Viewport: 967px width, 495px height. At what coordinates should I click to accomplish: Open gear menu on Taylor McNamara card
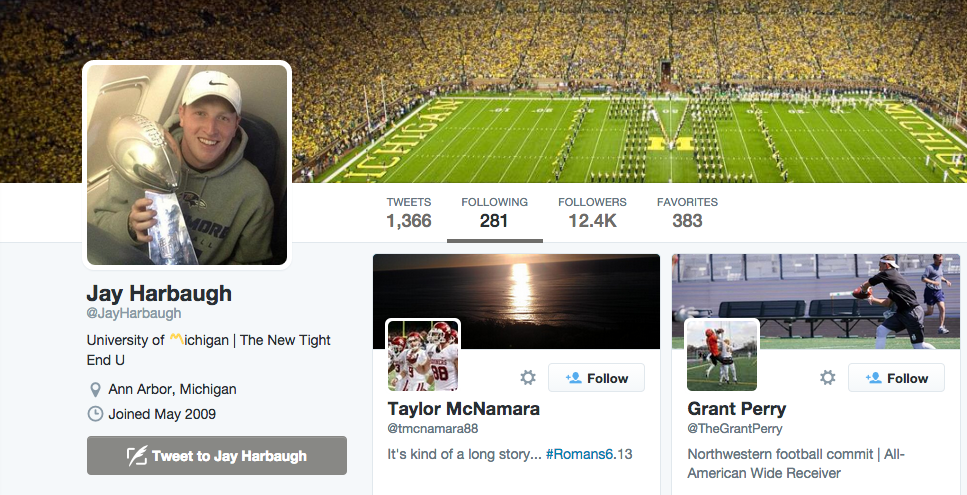coord(528,378)
